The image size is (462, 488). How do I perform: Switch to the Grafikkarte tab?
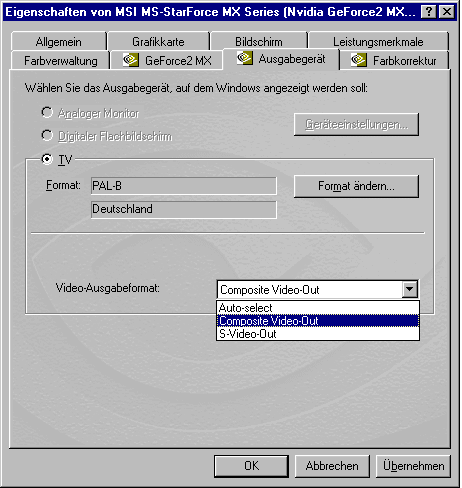[158, 42]
